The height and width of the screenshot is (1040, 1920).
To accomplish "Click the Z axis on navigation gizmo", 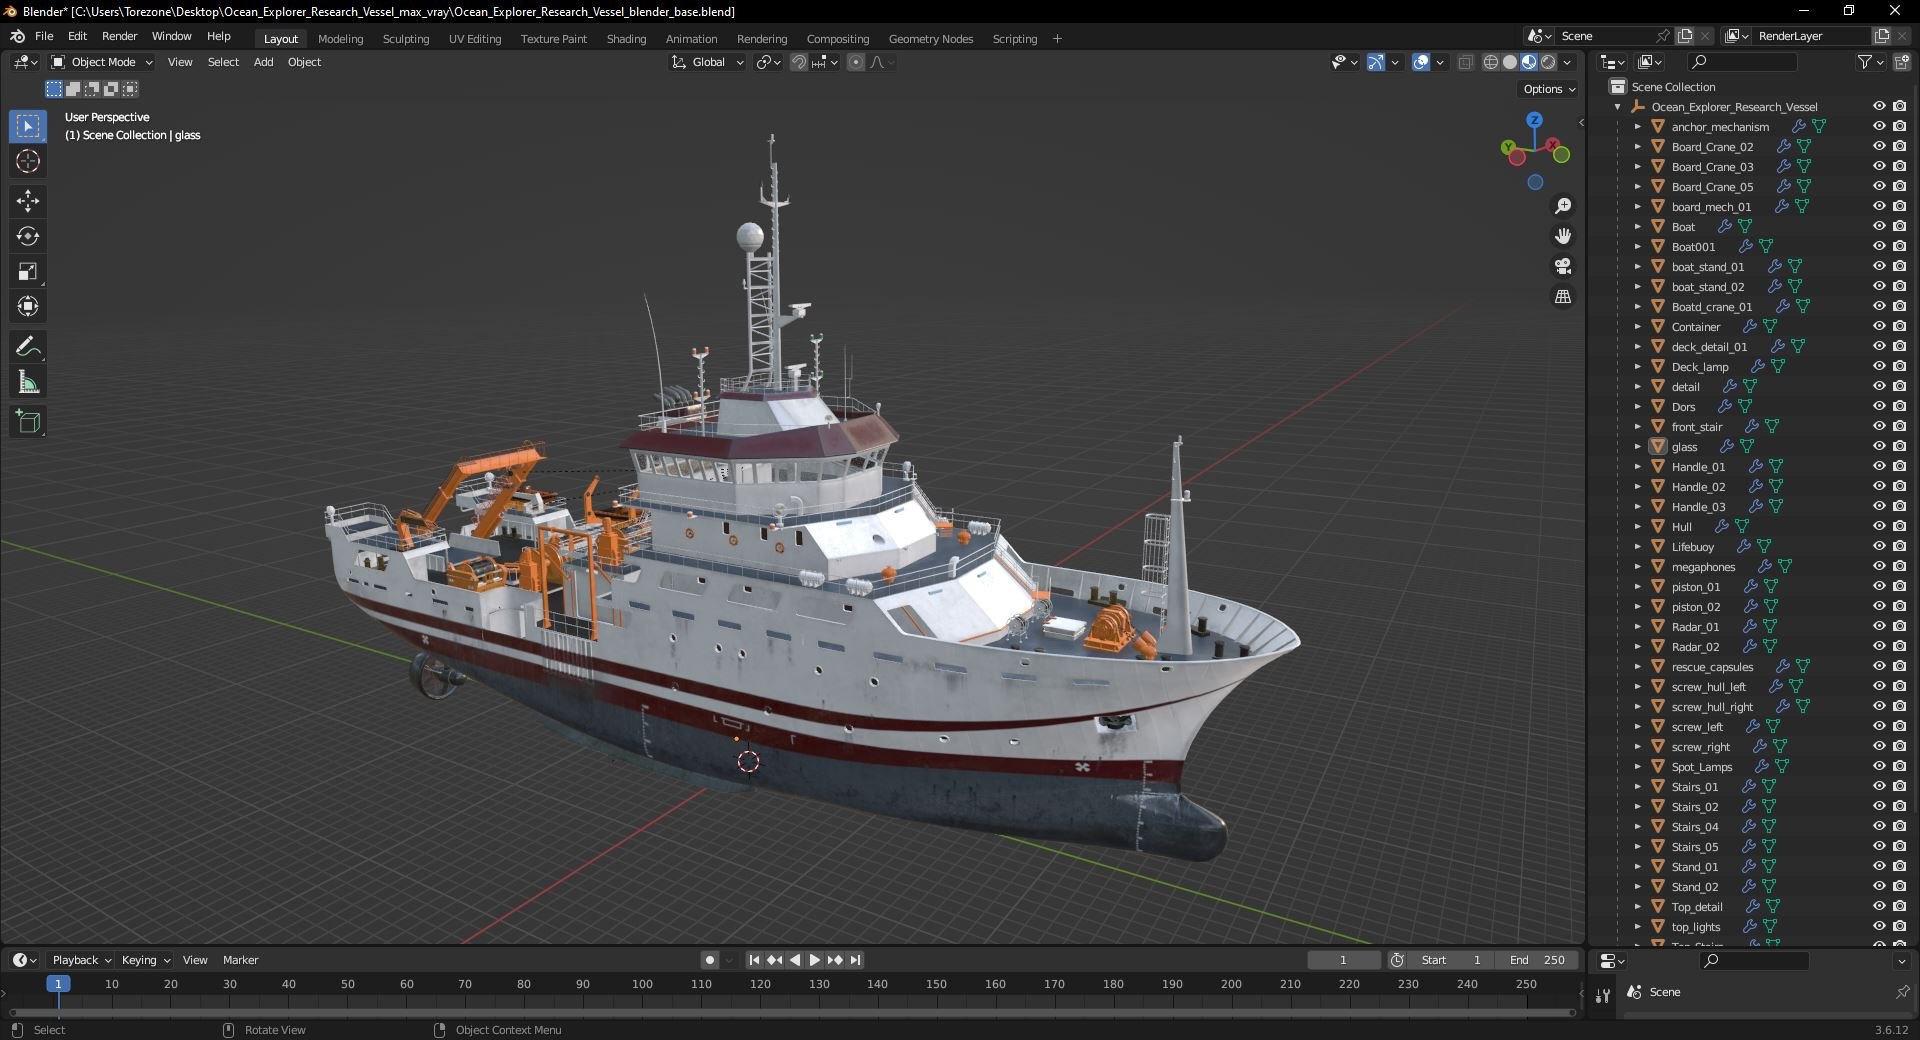I will pos(1534,120).
